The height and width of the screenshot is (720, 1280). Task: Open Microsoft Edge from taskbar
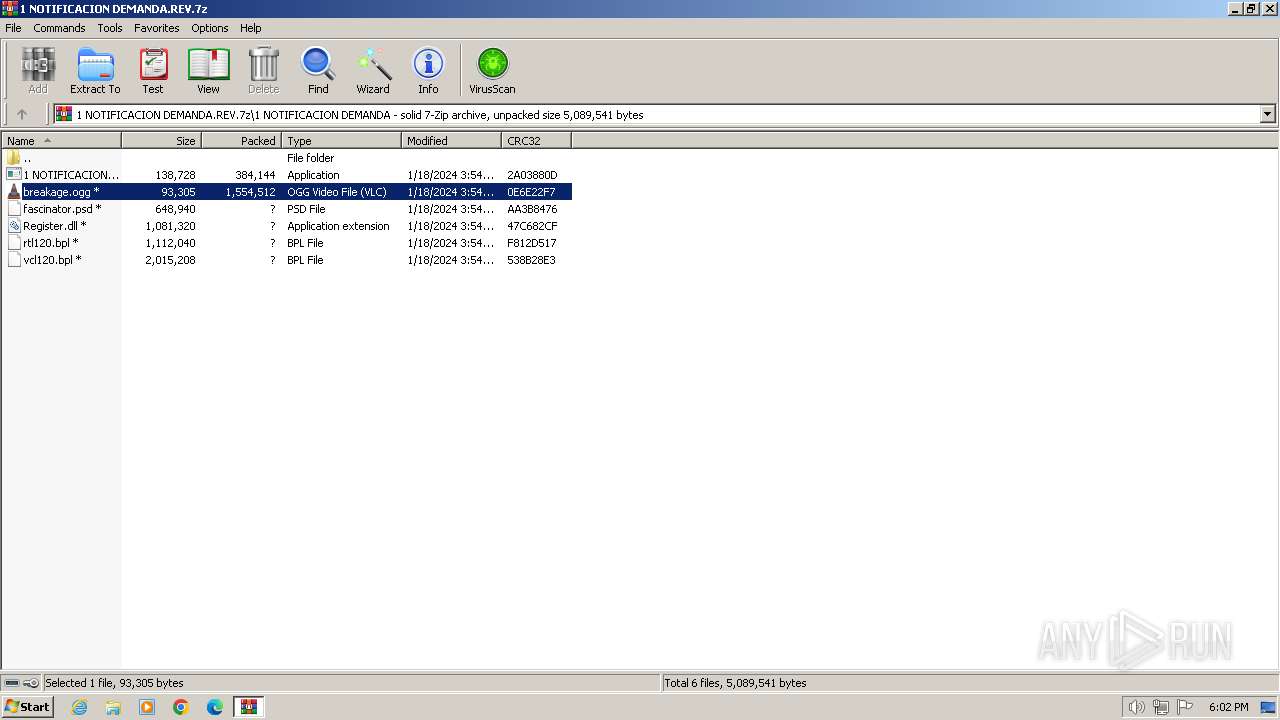215,707
